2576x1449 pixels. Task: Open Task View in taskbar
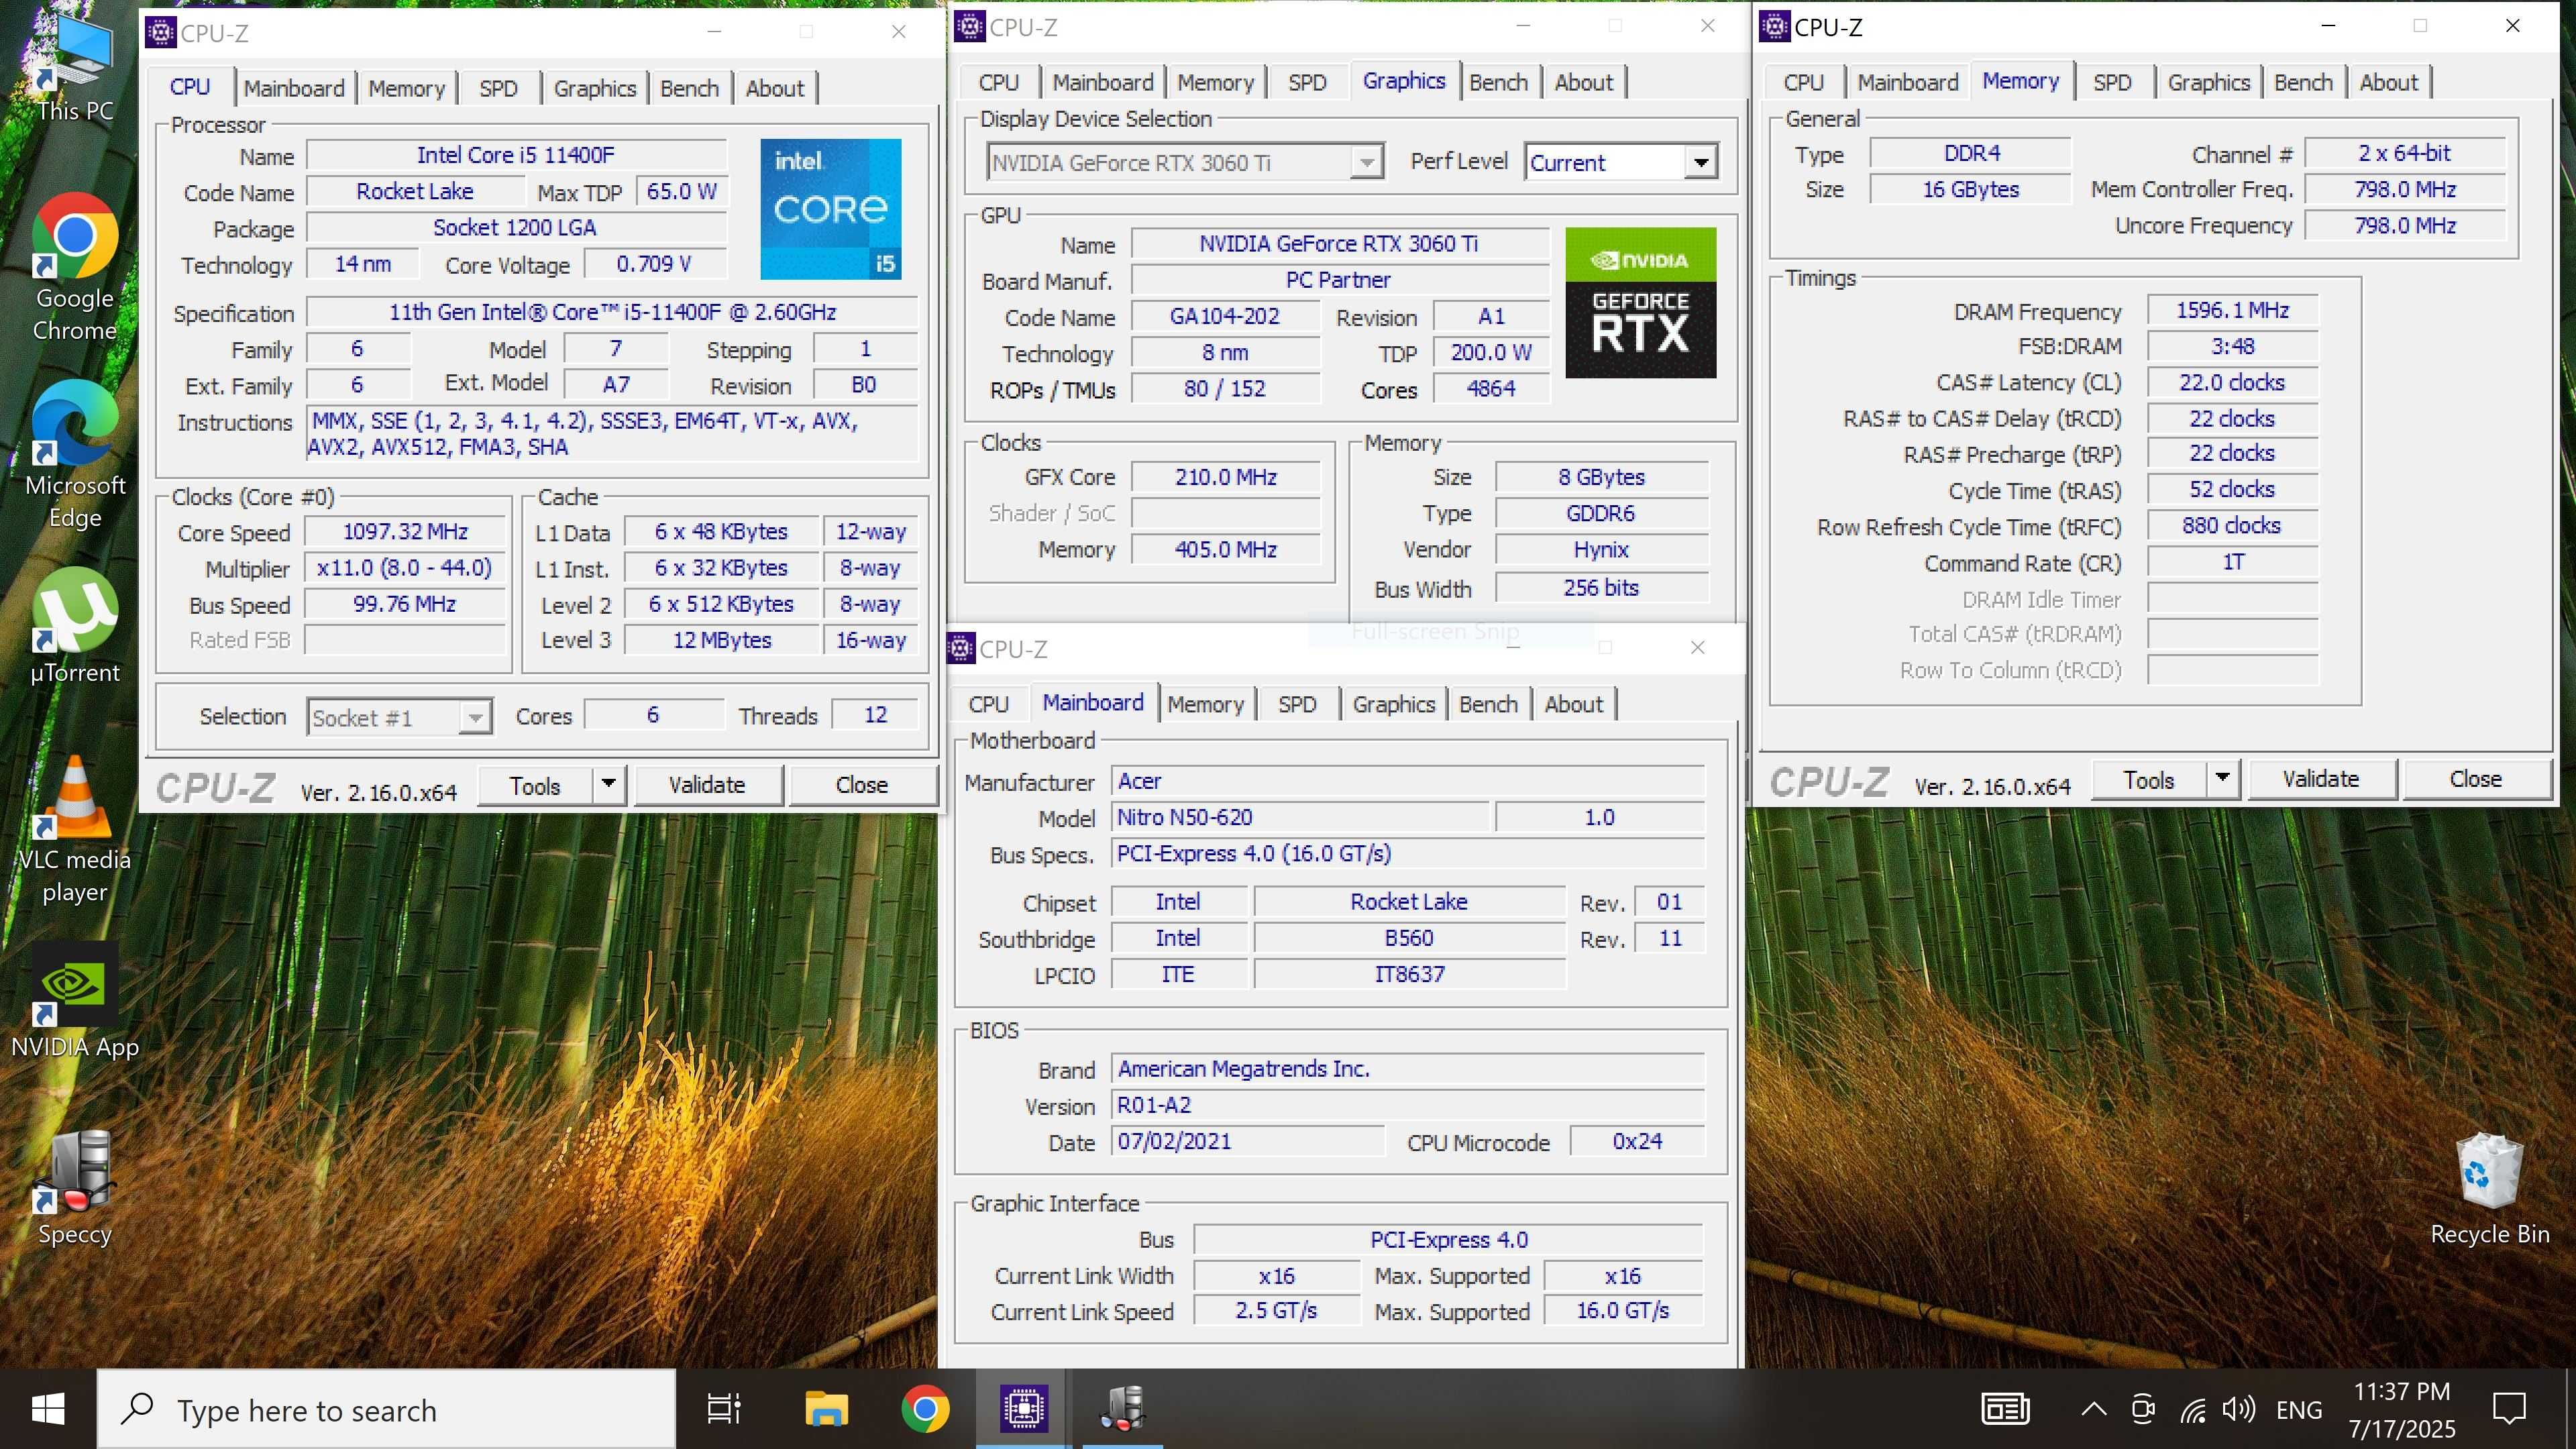[x=724, y=1409]
